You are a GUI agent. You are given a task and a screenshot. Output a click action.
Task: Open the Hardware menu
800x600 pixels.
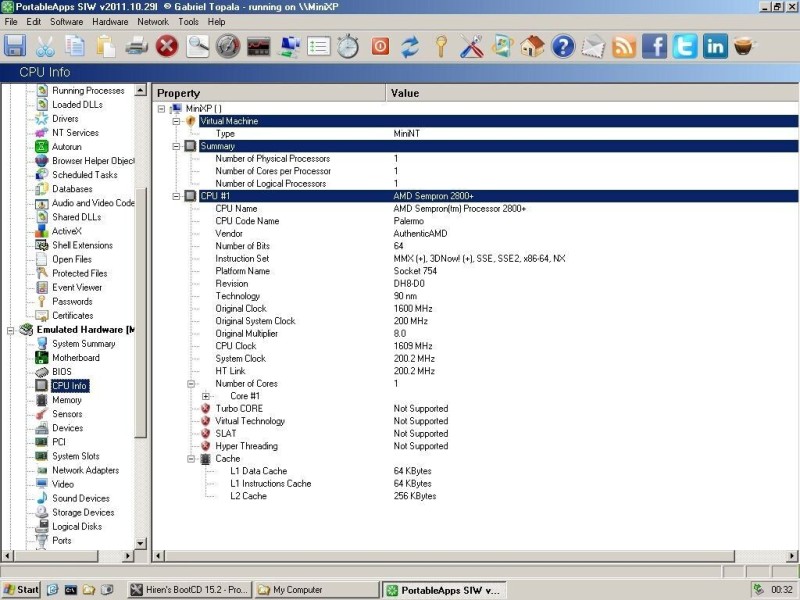pyautogui.click(x=110, y=22)
